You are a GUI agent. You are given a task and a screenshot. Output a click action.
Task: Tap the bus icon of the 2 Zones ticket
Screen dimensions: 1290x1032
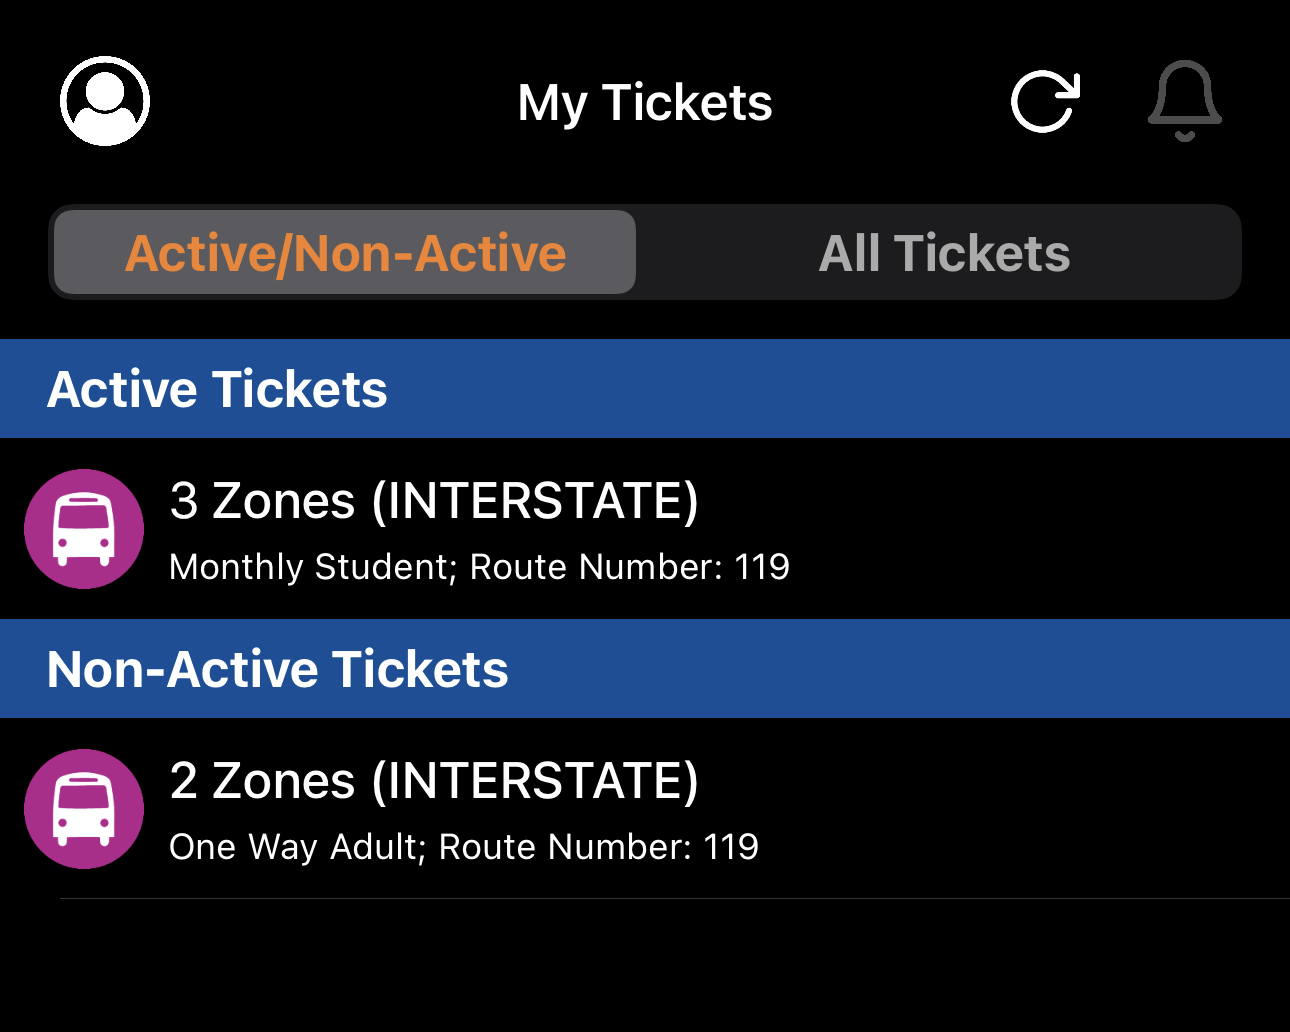point(84,809)
